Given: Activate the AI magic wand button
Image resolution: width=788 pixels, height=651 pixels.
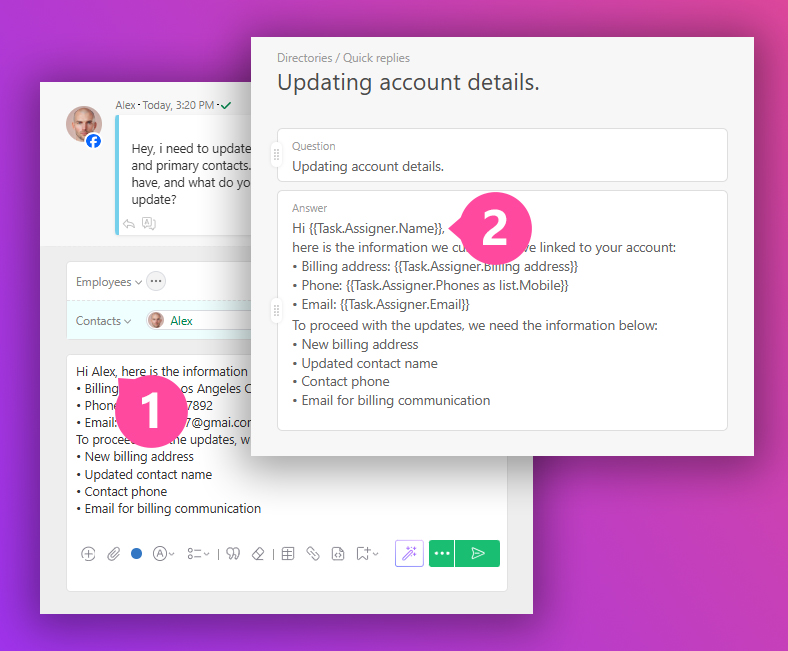Looking at the screenshot, I should (x=409, y=553).
